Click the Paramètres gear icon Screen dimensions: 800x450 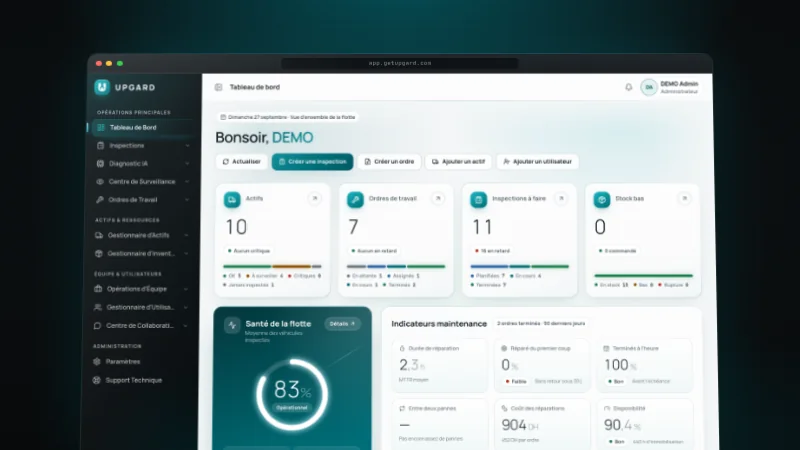[x=97, y=361]
